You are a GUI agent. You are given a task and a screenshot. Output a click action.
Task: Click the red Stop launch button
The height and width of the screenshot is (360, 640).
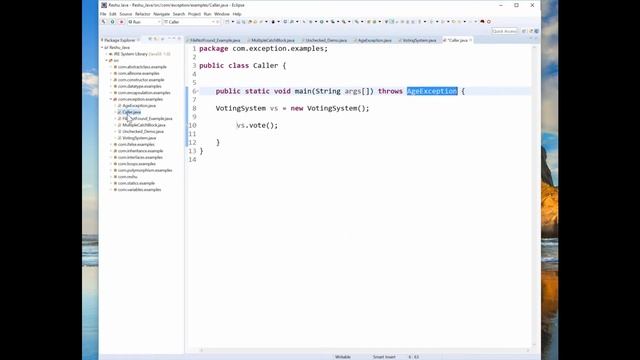pyautogui.click(x=121, y=22)
